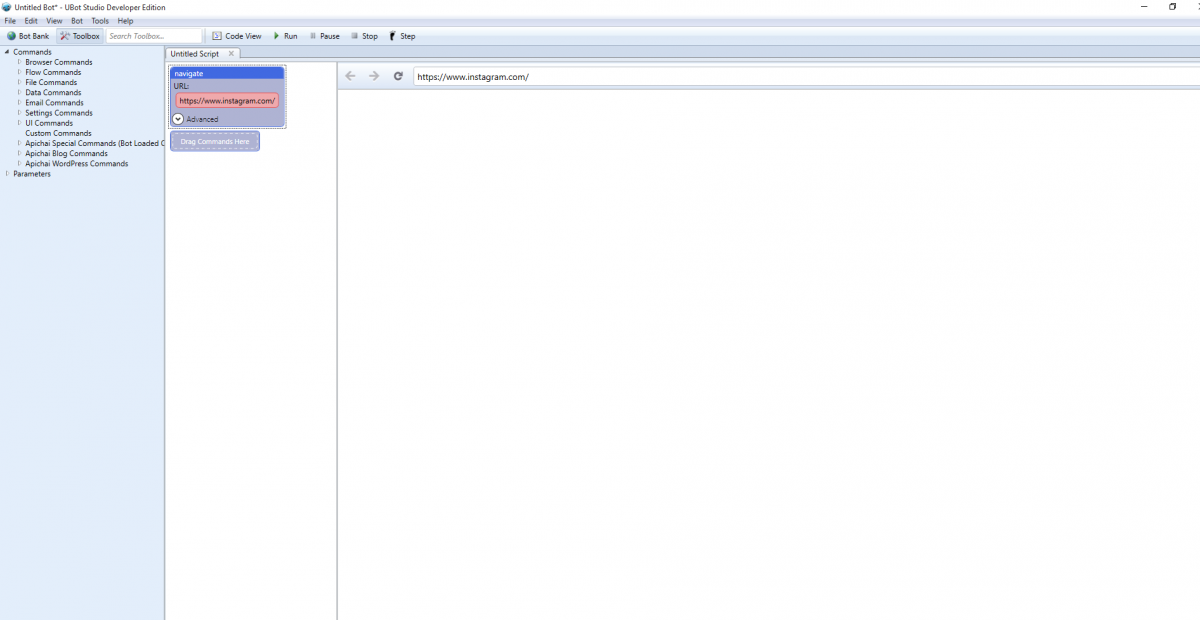Expand Data Commands category
The width and height of the screenshot is (1200, 620).
click(19, 92)
